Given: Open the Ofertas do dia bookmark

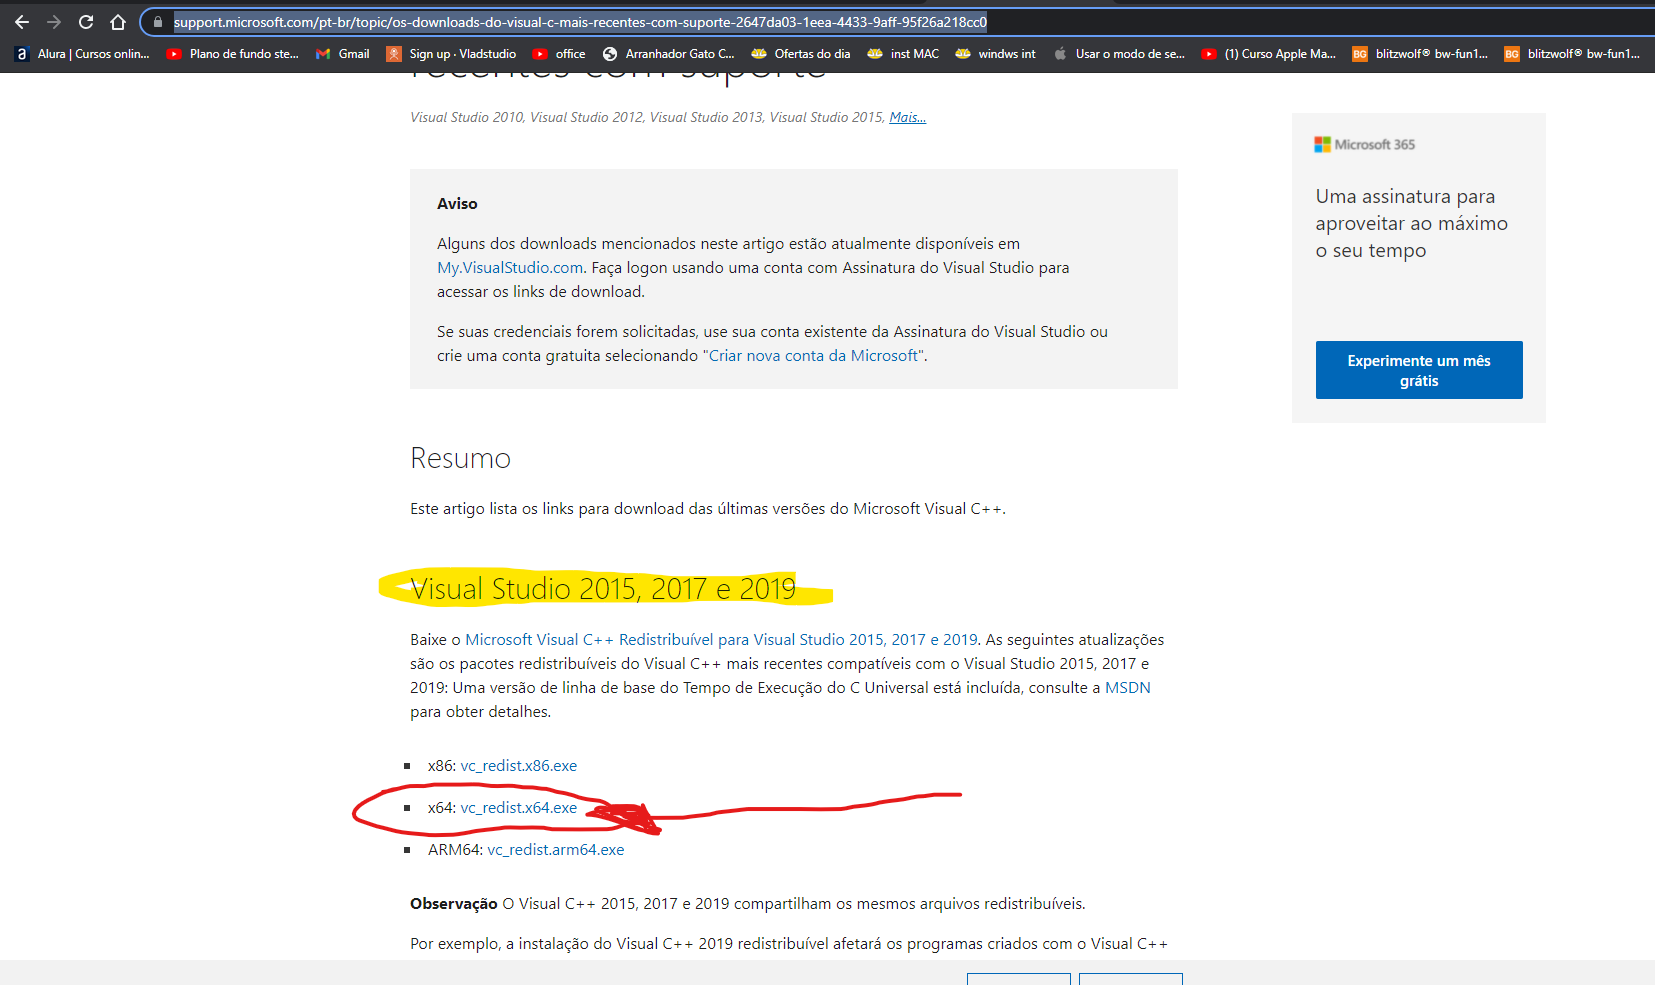Looking at the screenshot, I should [801, 54].
